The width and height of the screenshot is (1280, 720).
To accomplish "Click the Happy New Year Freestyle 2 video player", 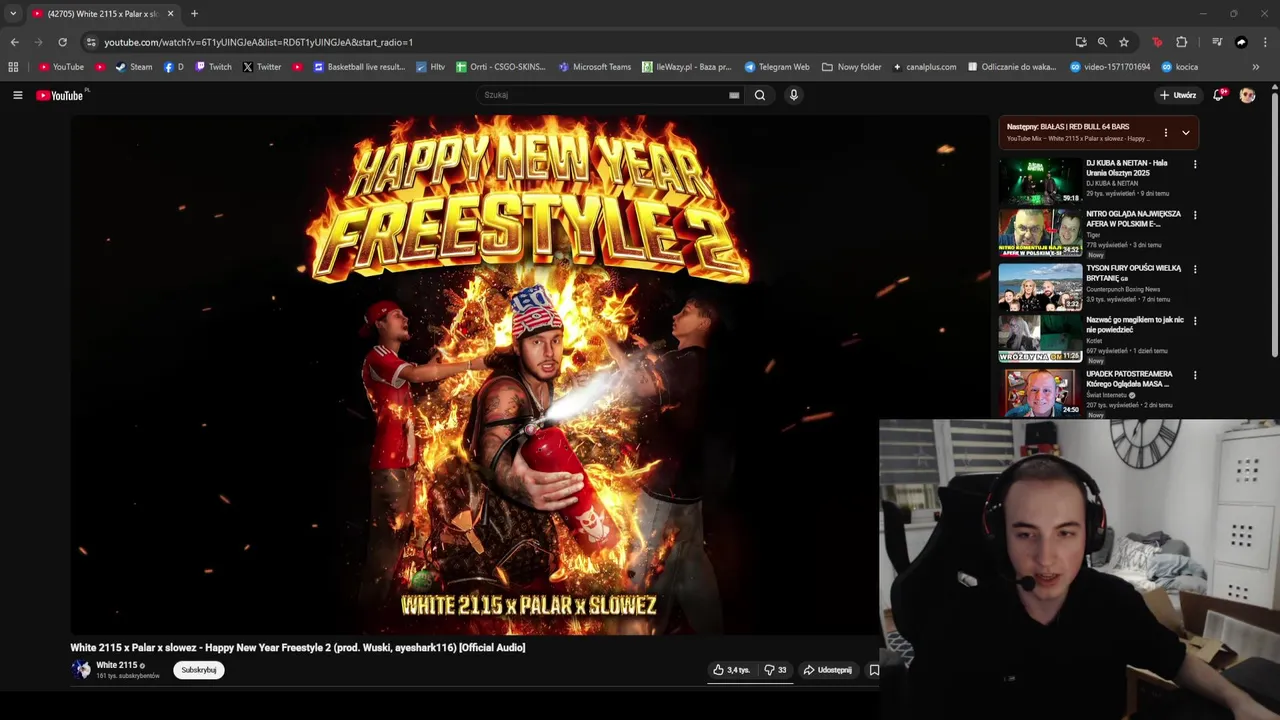I will tap(529, 375).
